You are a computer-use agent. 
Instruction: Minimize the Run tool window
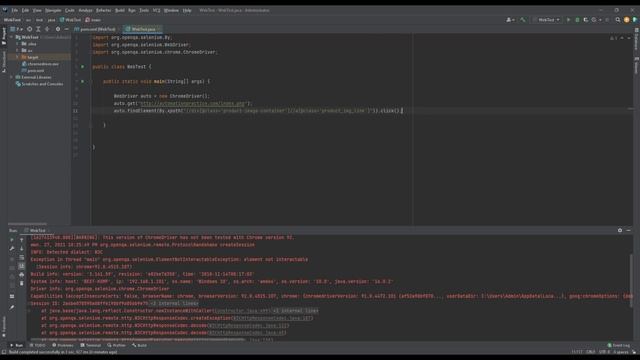[629, 231]
